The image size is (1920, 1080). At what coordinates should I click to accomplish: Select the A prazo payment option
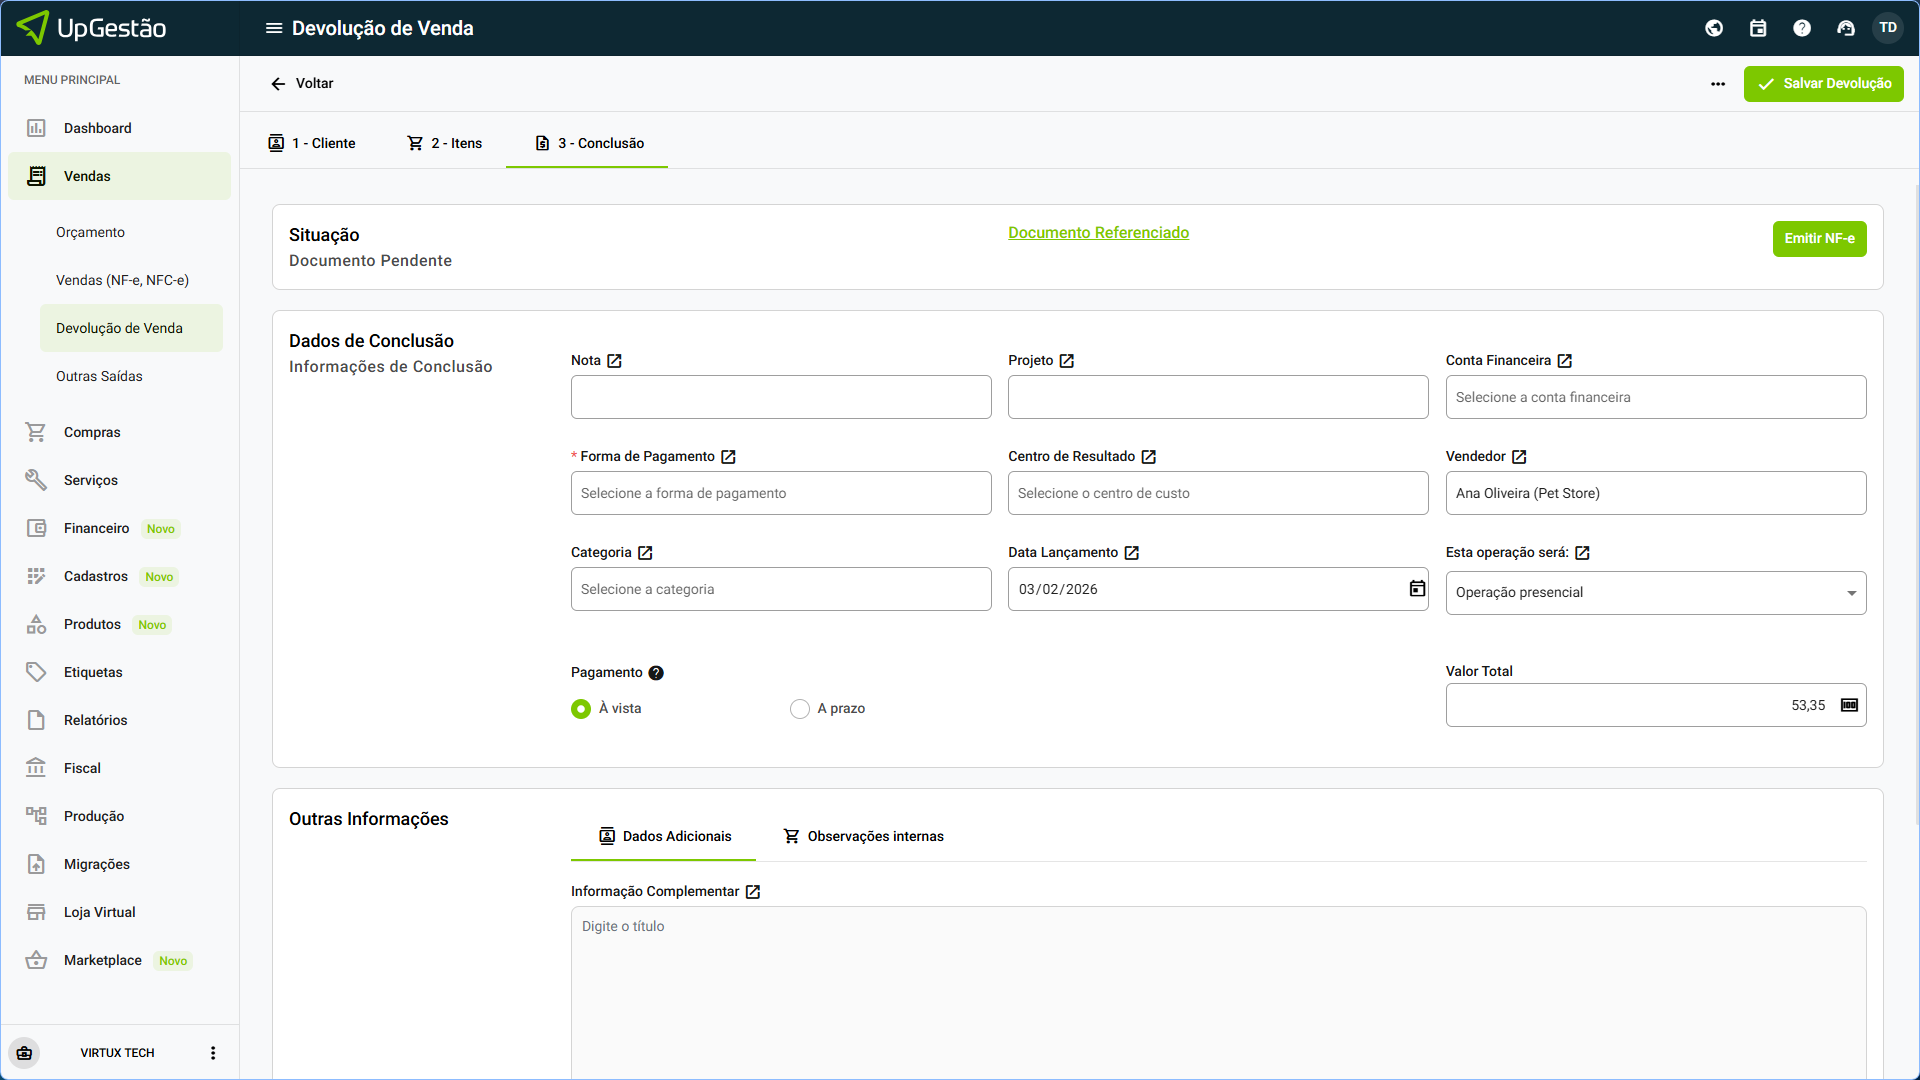(800, 709)
